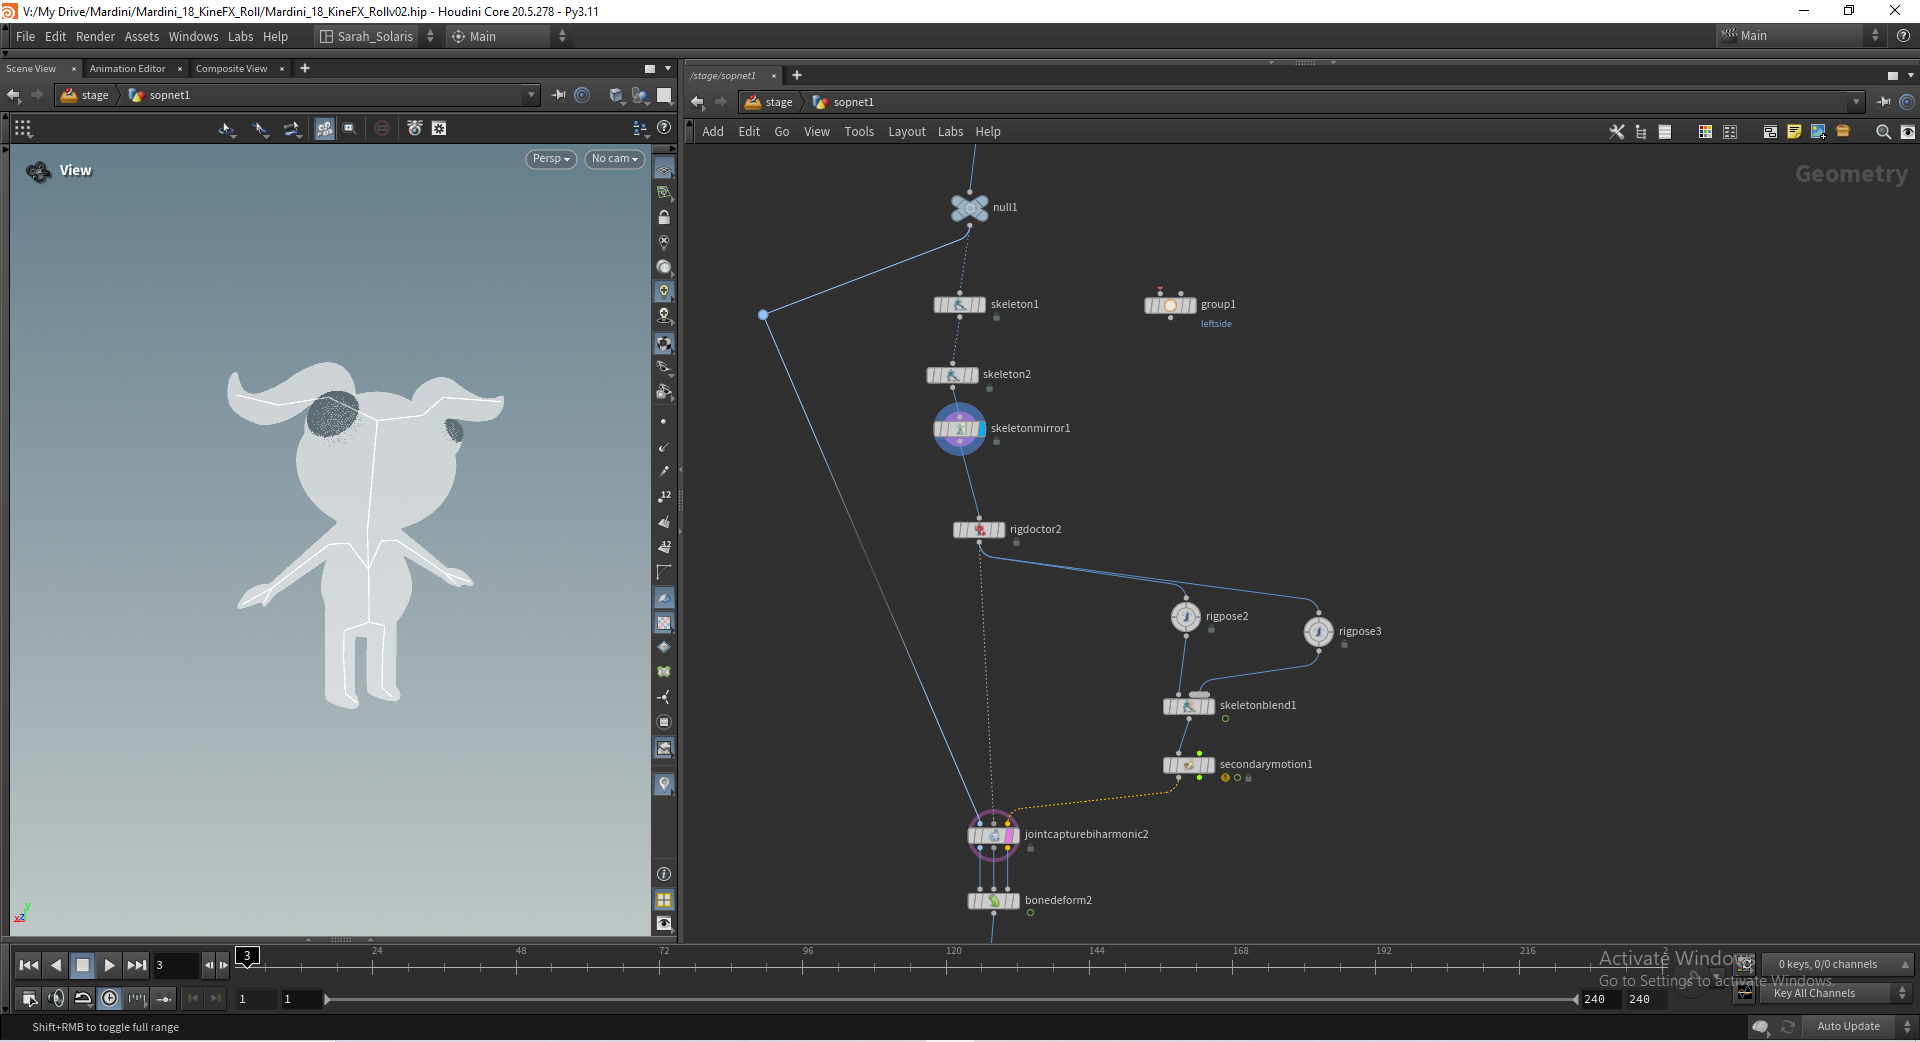Expand the network editor path history dropdown
This screenshot has height=1042, width=1920.
pos(1856,102)
